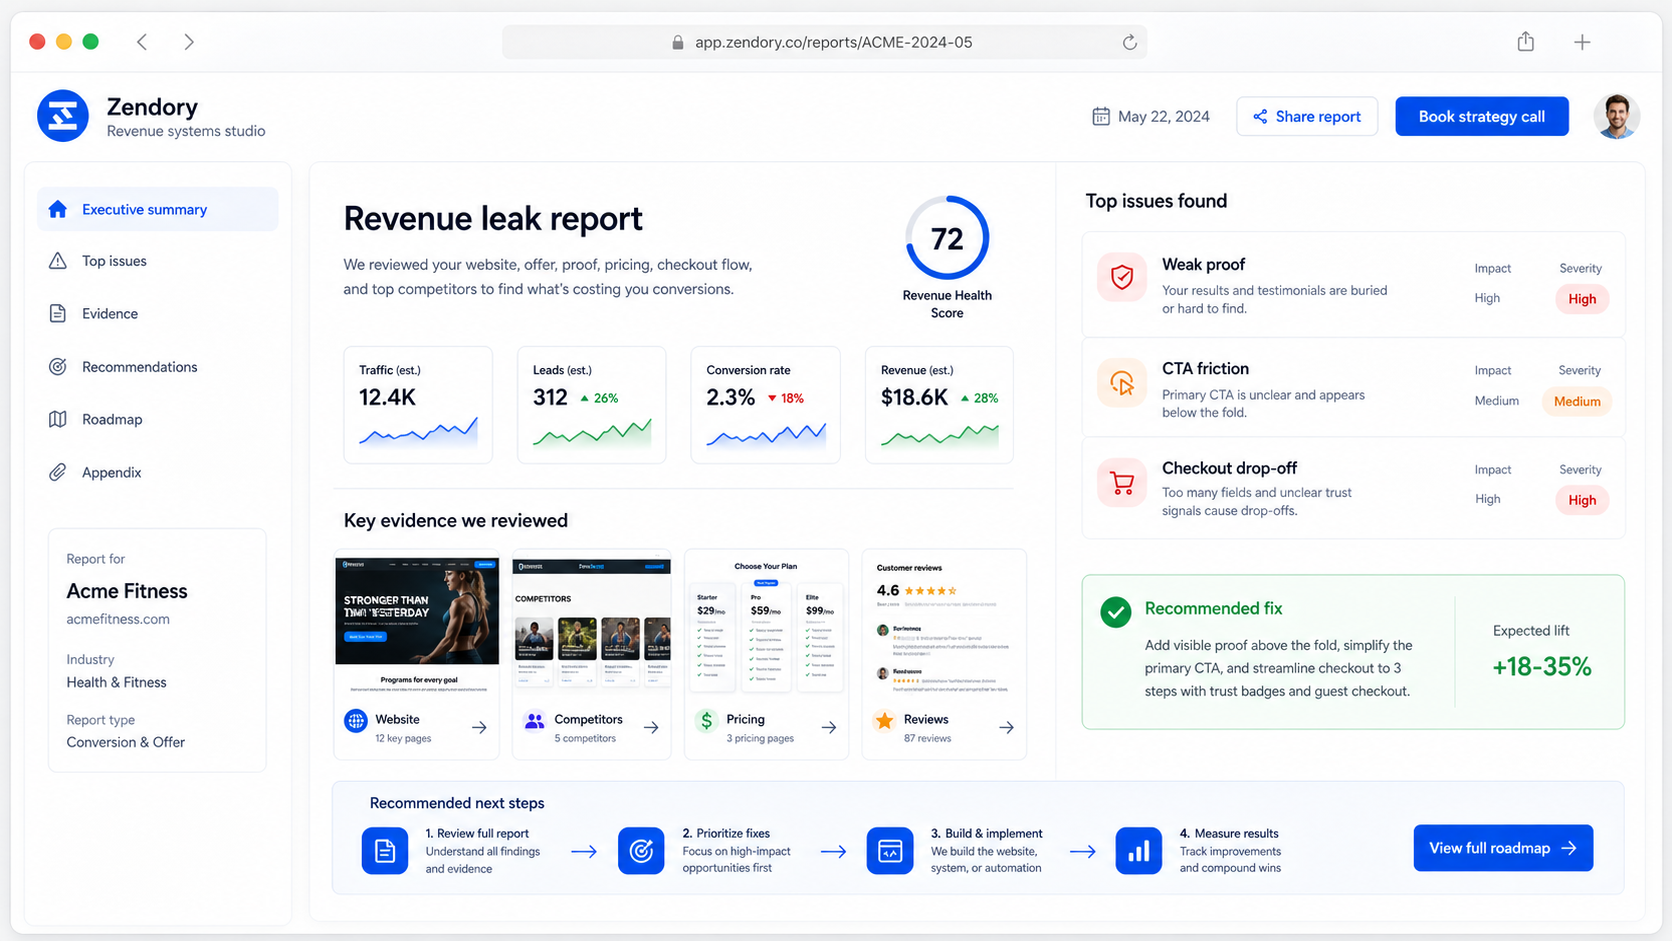Click the Checkout drop-off cart icon
This screenshot has width=1672, height=941.
[x=1122, y=483]
